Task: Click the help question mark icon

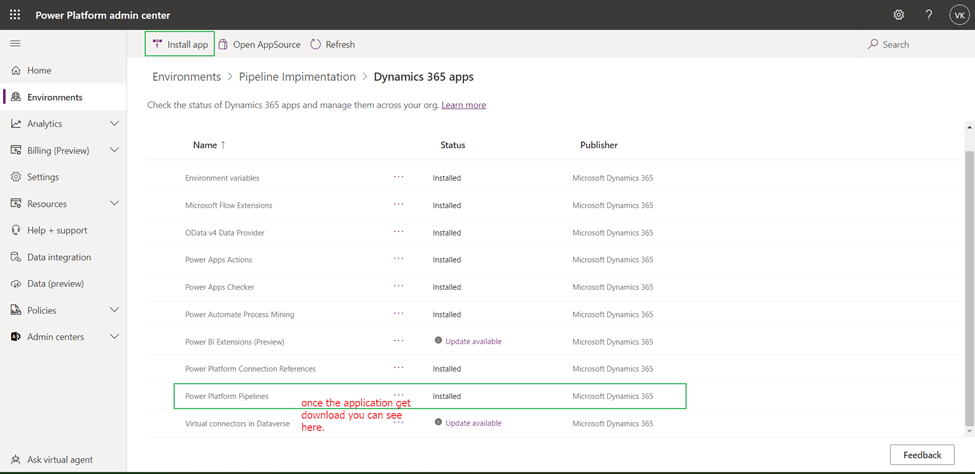Action: tap(928, 15)
